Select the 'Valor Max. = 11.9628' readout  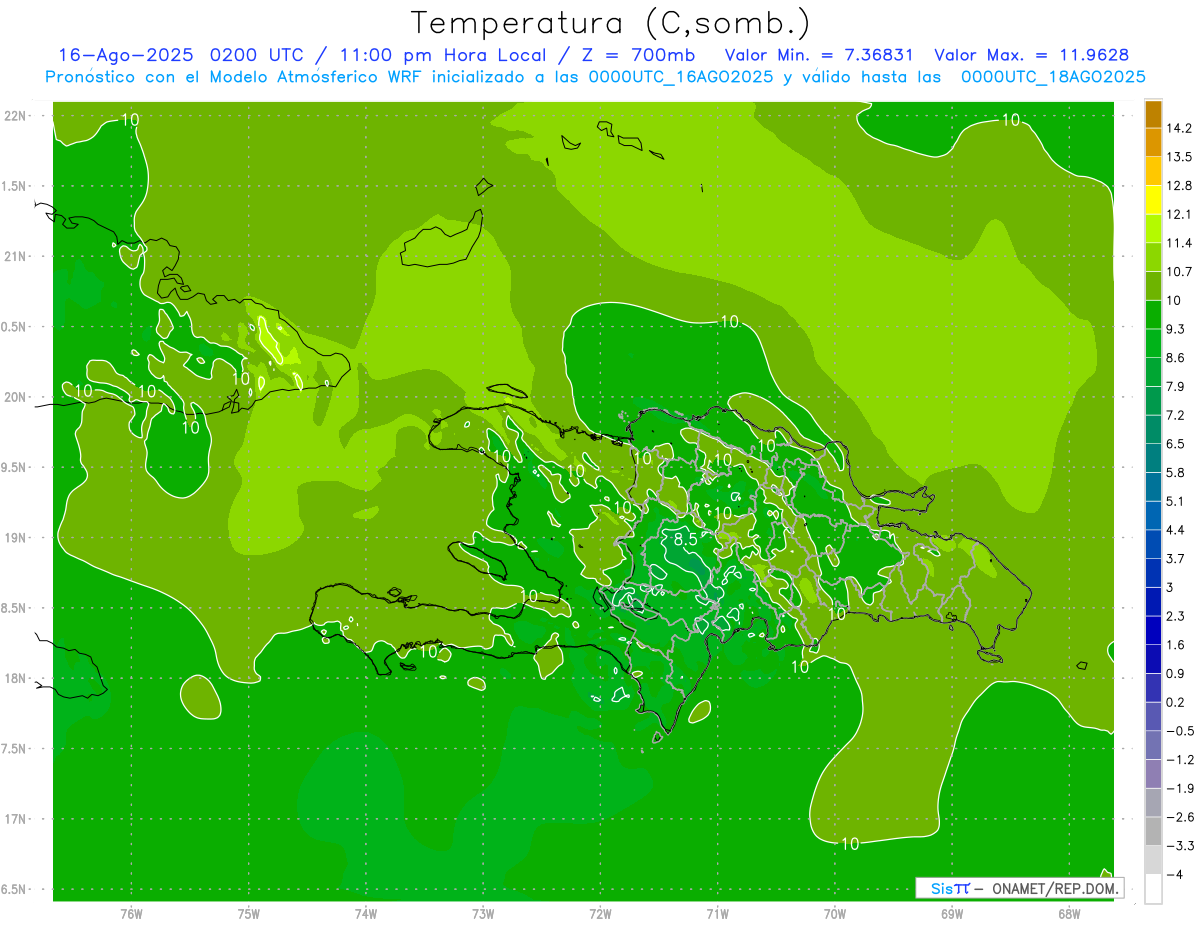pos(1031,55)
